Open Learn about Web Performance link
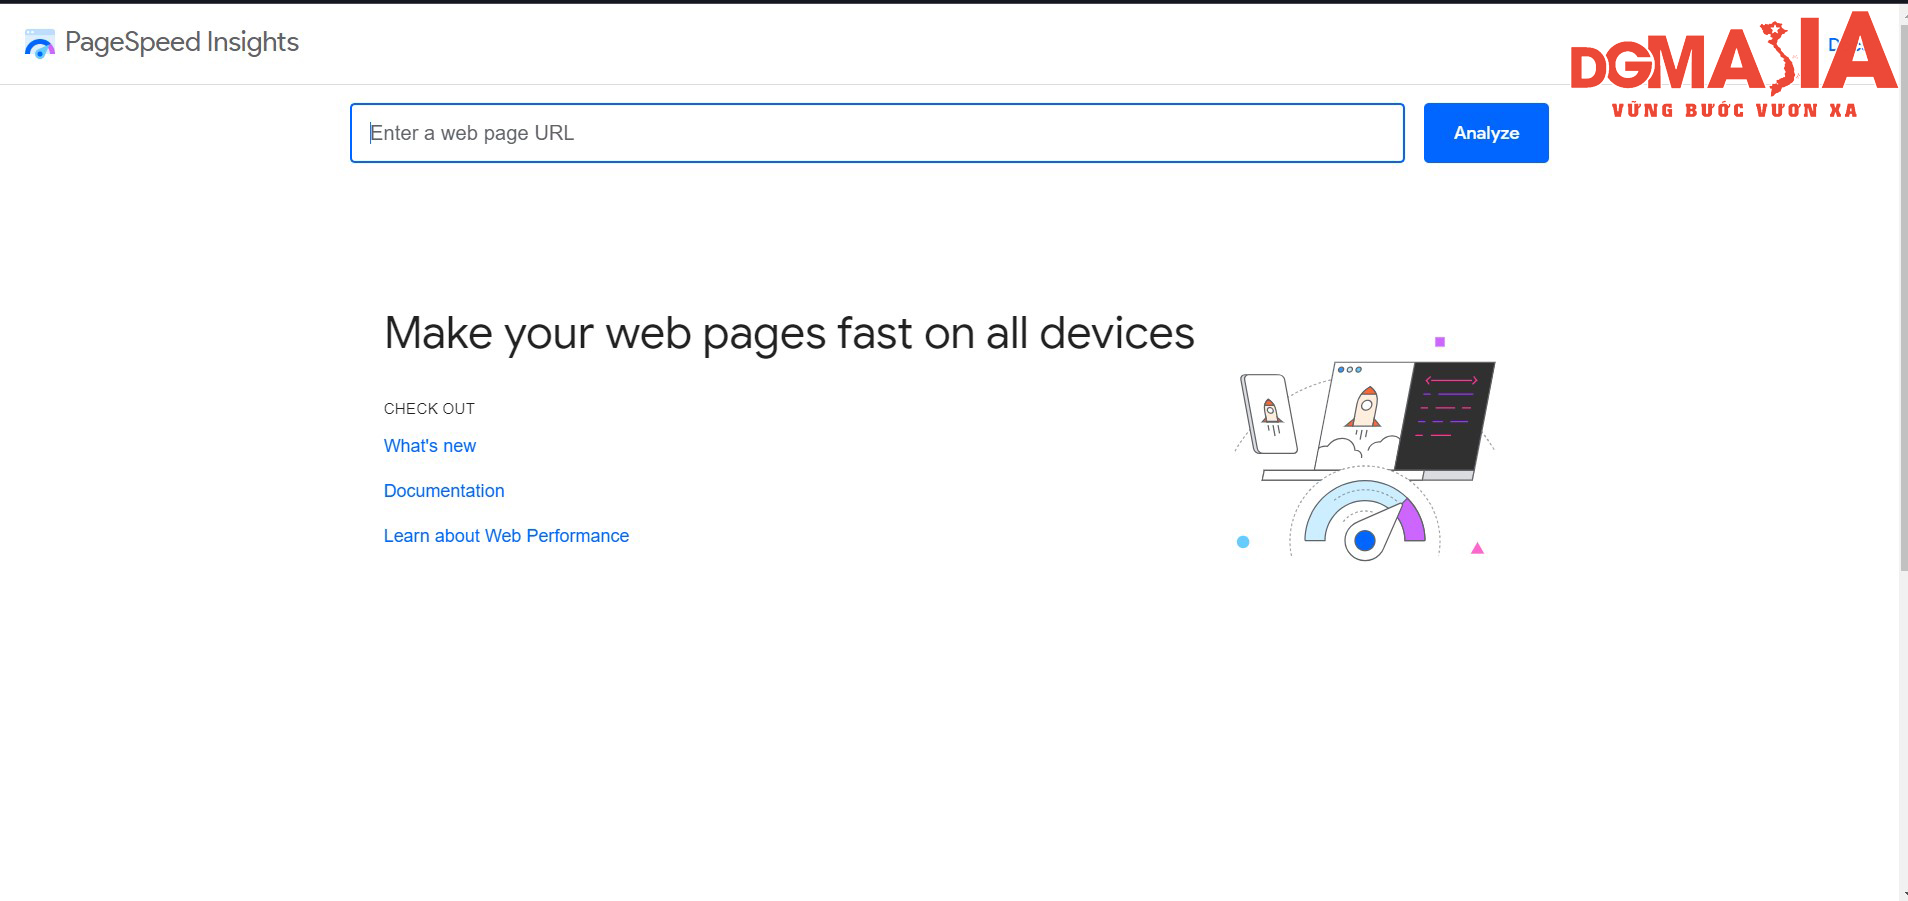This screenshot has height=901, width=1908. point(506,536)
